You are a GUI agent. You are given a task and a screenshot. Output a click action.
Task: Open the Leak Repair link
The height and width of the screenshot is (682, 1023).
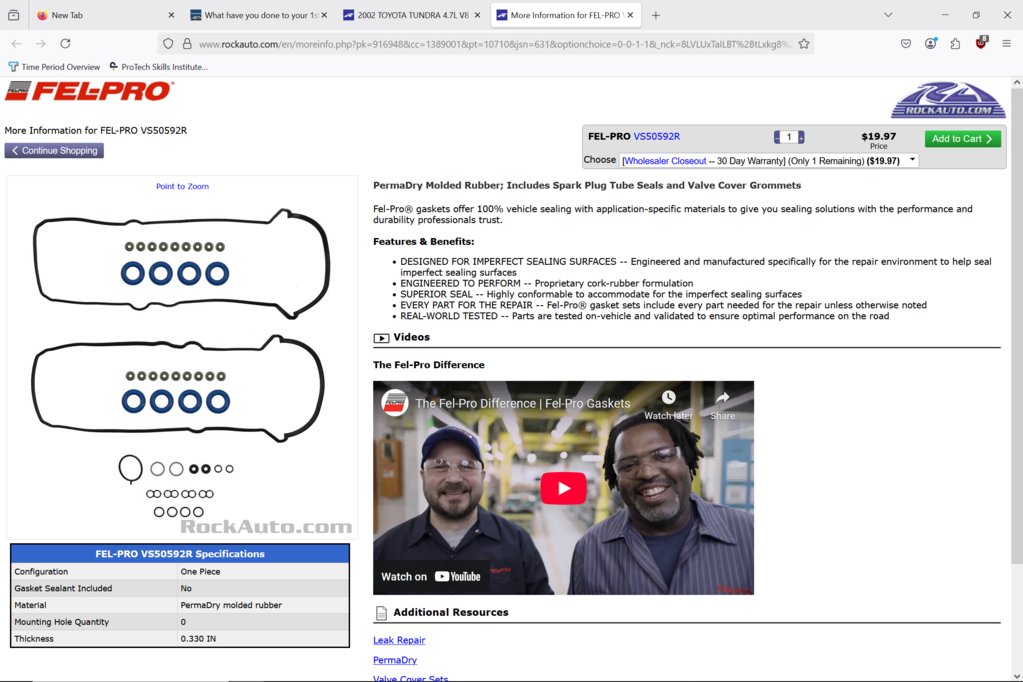(x=399, y=640)
